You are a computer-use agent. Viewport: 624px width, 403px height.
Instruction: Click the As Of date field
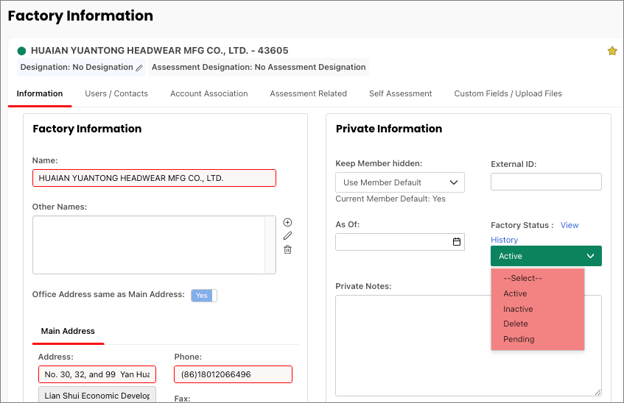400,241
